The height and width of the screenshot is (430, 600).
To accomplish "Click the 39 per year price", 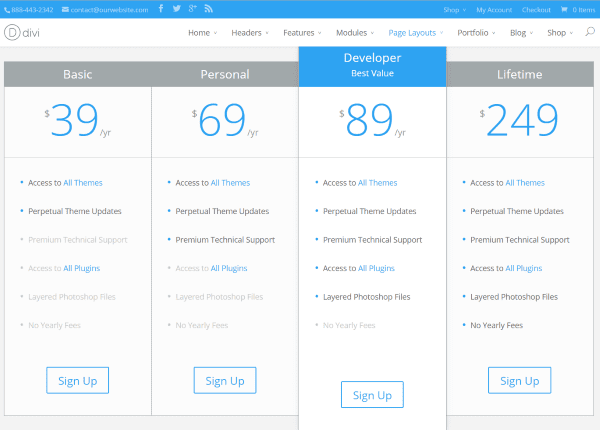I will pos(78,120).
